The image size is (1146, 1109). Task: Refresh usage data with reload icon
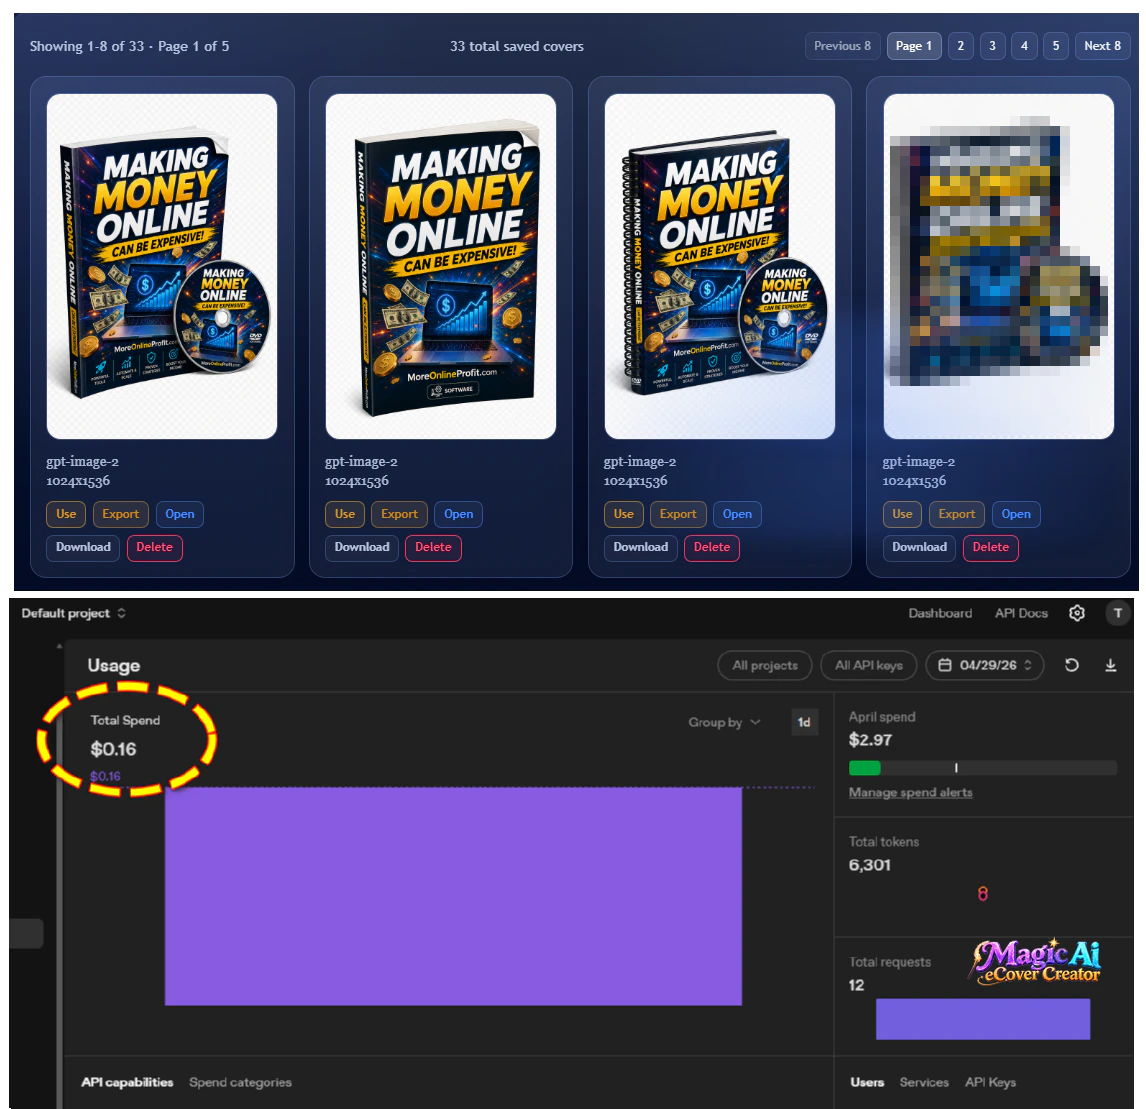(1071, 665)
